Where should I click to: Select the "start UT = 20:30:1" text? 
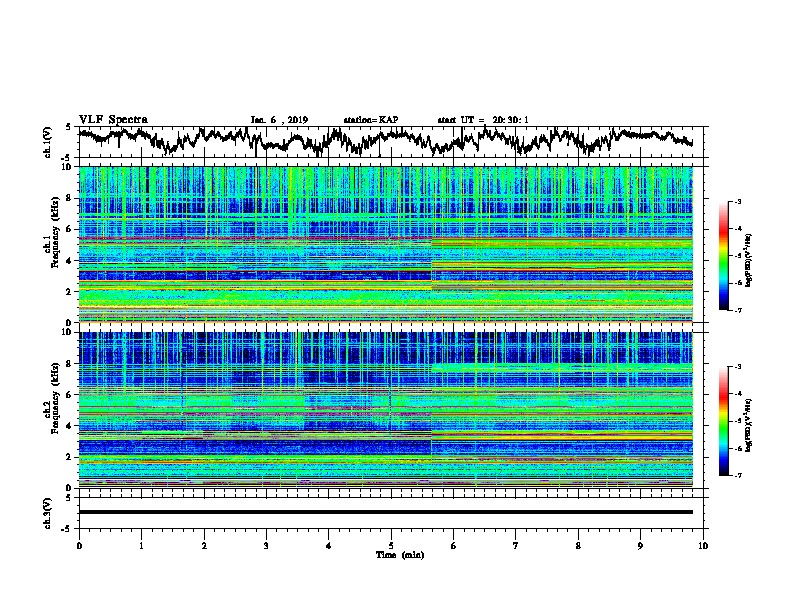[x=483, y=120]
